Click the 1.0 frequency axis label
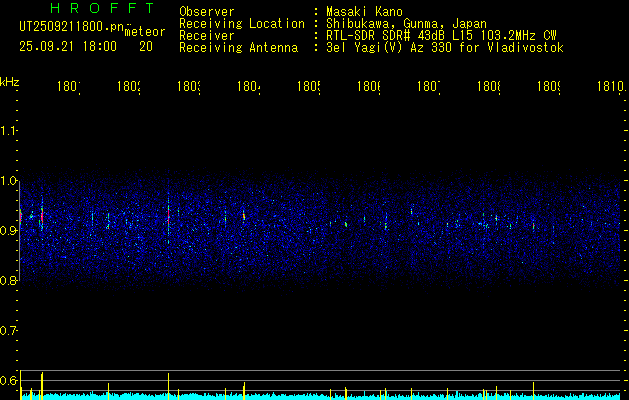Viewport: 629px width, 400px height. coord(8,181)
